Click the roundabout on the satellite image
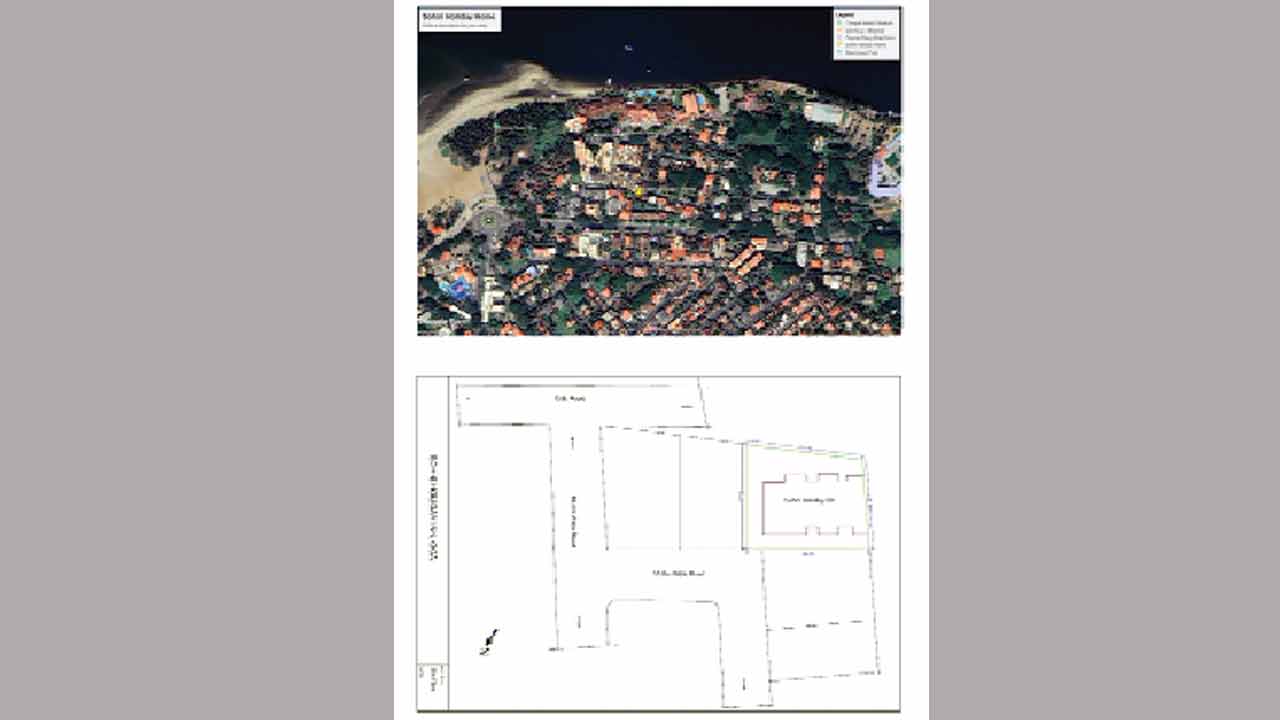1280x720 pixels. [488, 221]
